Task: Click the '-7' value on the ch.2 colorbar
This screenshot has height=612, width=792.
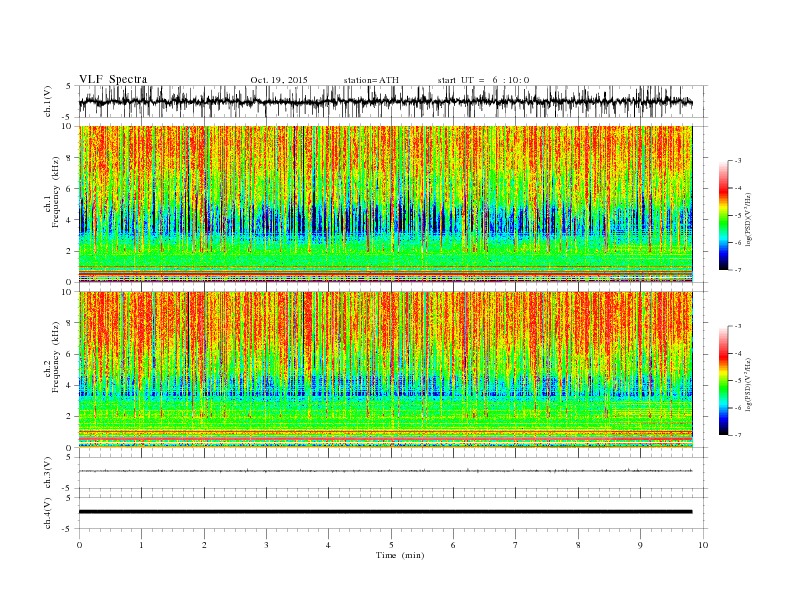Action: pyautogui.click(x=737, y=435)
